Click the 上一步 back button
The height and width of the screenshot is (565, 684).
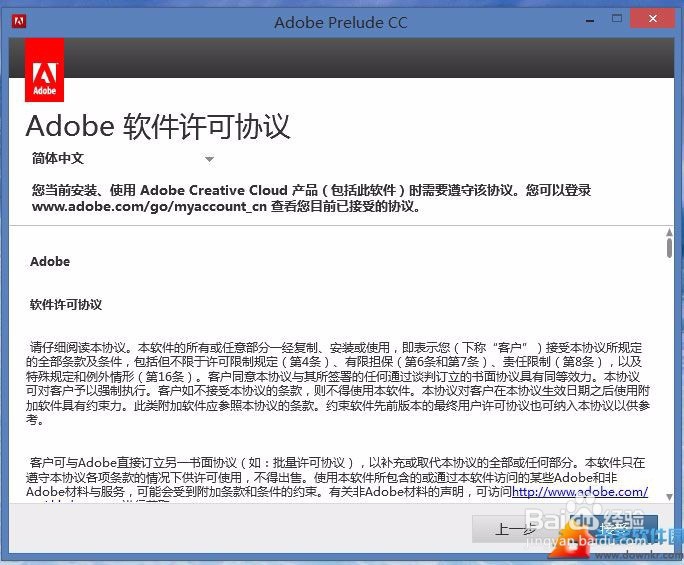[516, 529]
